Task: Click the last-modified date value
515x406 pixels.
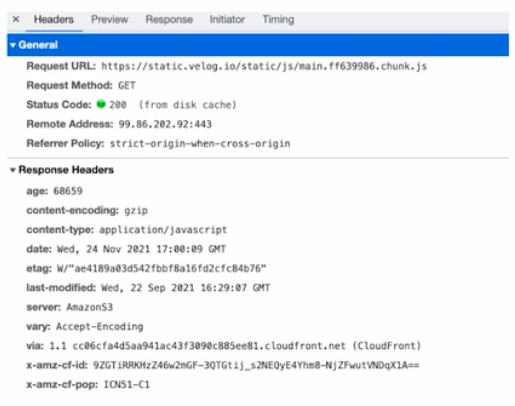Action: (185, 288)
